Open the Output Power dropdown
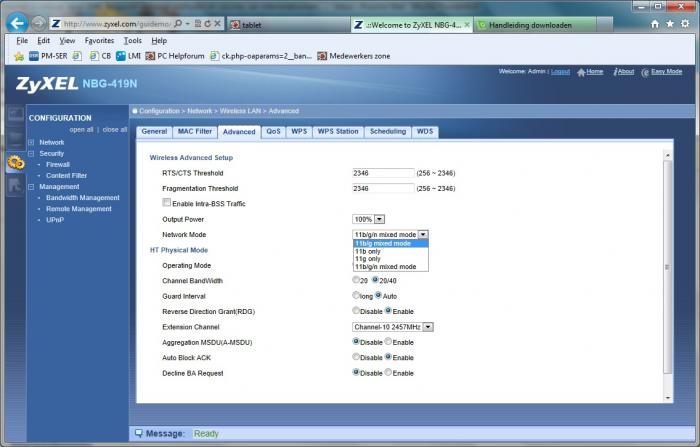This screenshot has width=700, height=447. point(368,219)
